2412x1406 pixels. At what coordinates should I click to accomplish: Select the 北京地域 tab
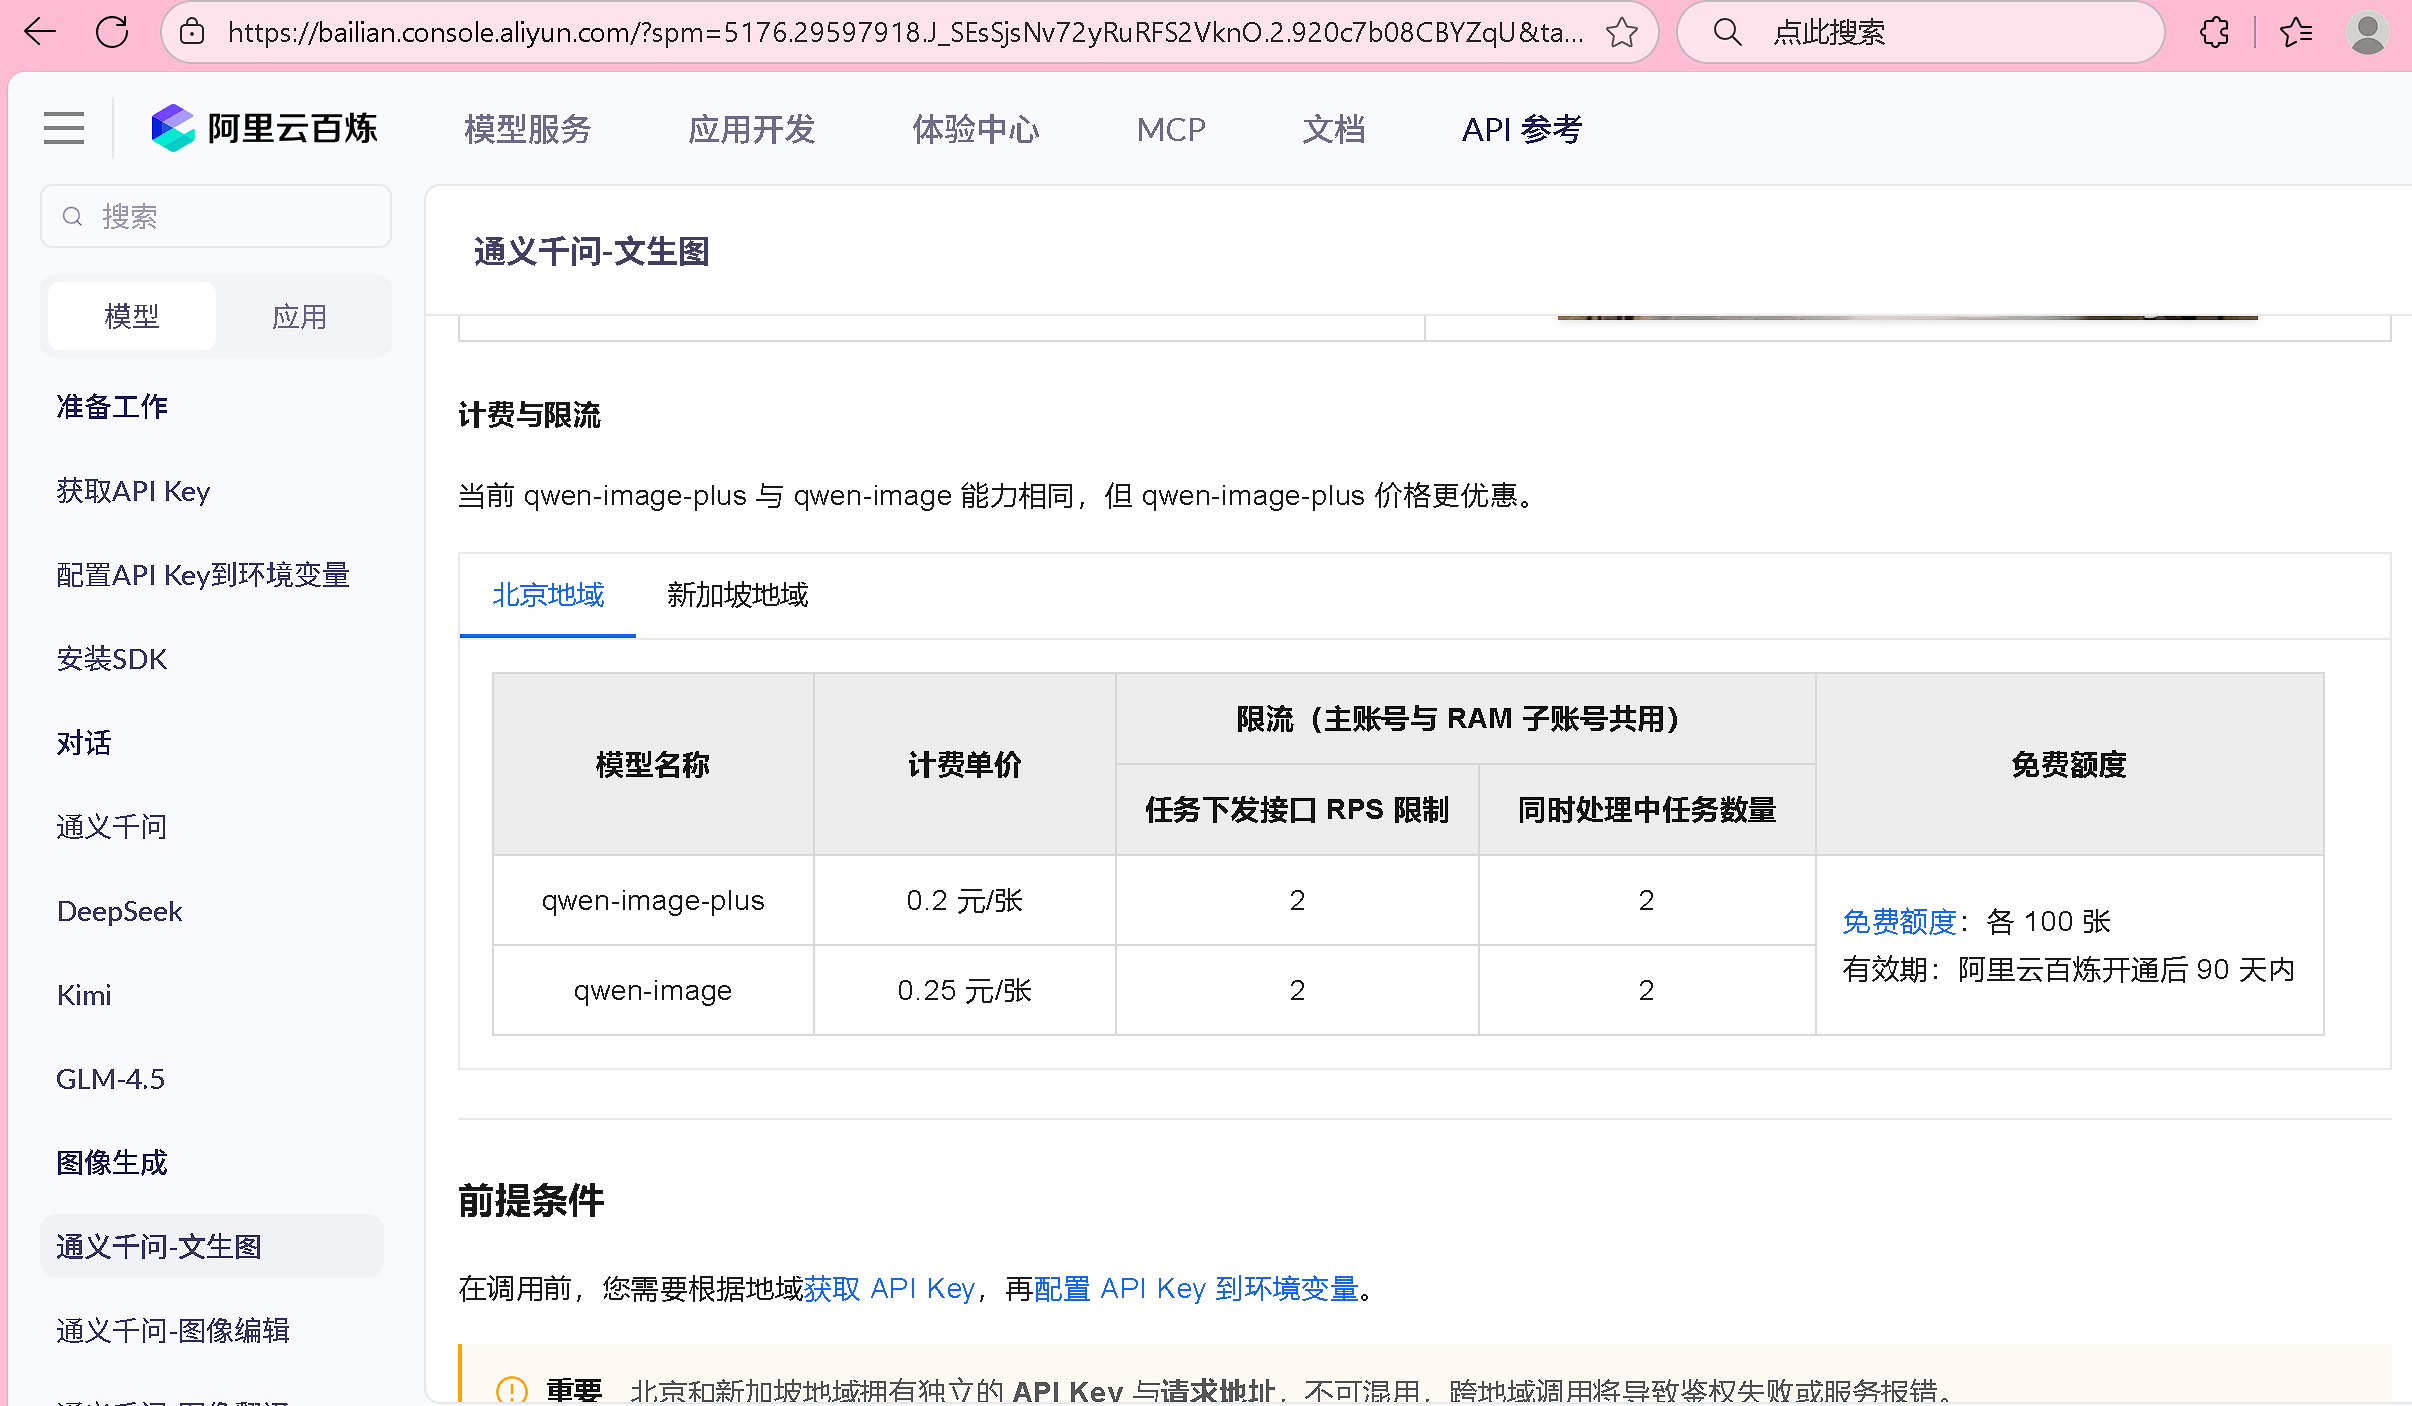pyautogui.click(x=548, y=595)
